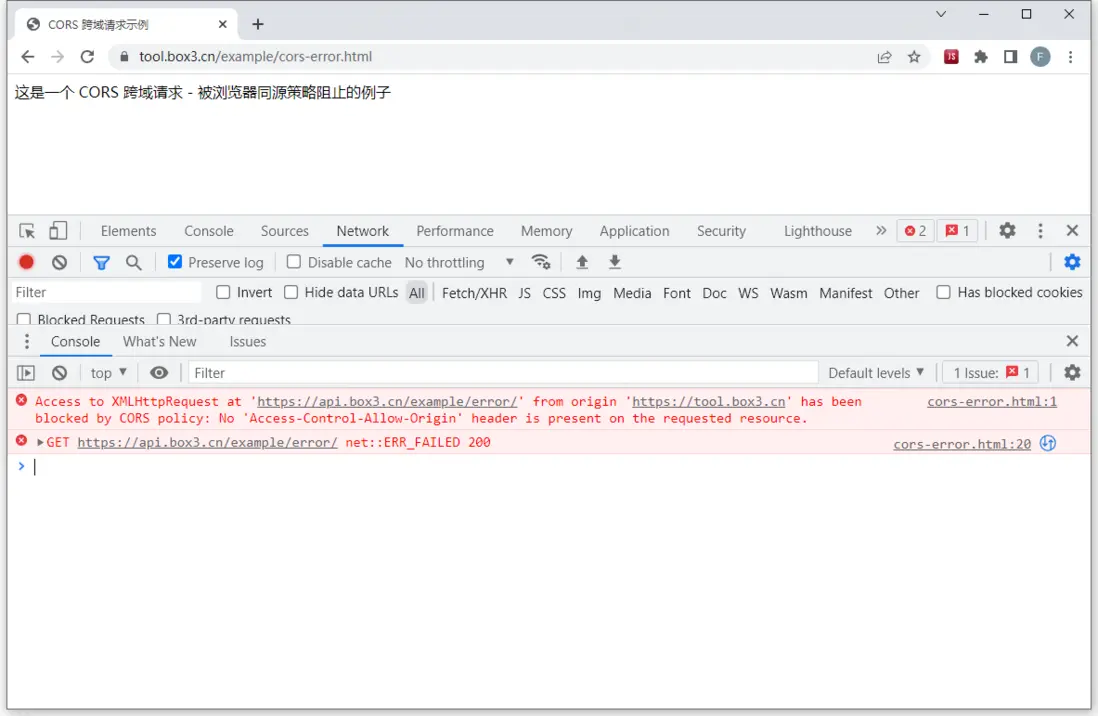Expand the GET request error entry

click(40, 443)
